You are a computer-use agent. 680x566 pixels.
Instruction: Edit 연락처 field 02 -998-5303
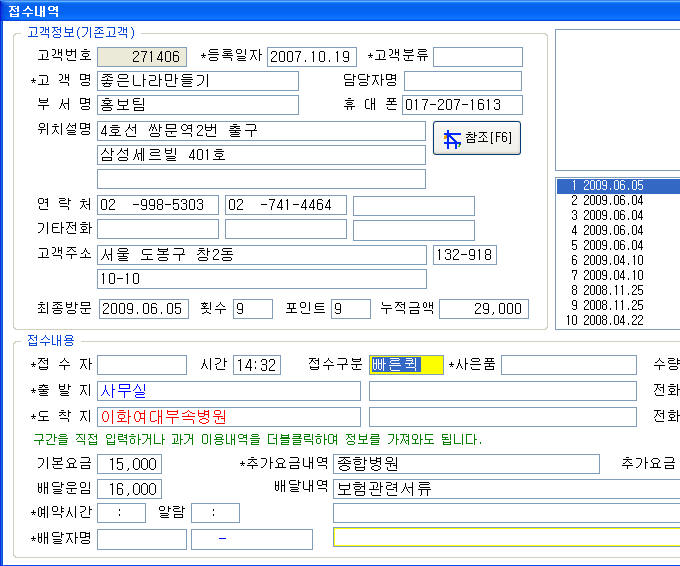158,205
